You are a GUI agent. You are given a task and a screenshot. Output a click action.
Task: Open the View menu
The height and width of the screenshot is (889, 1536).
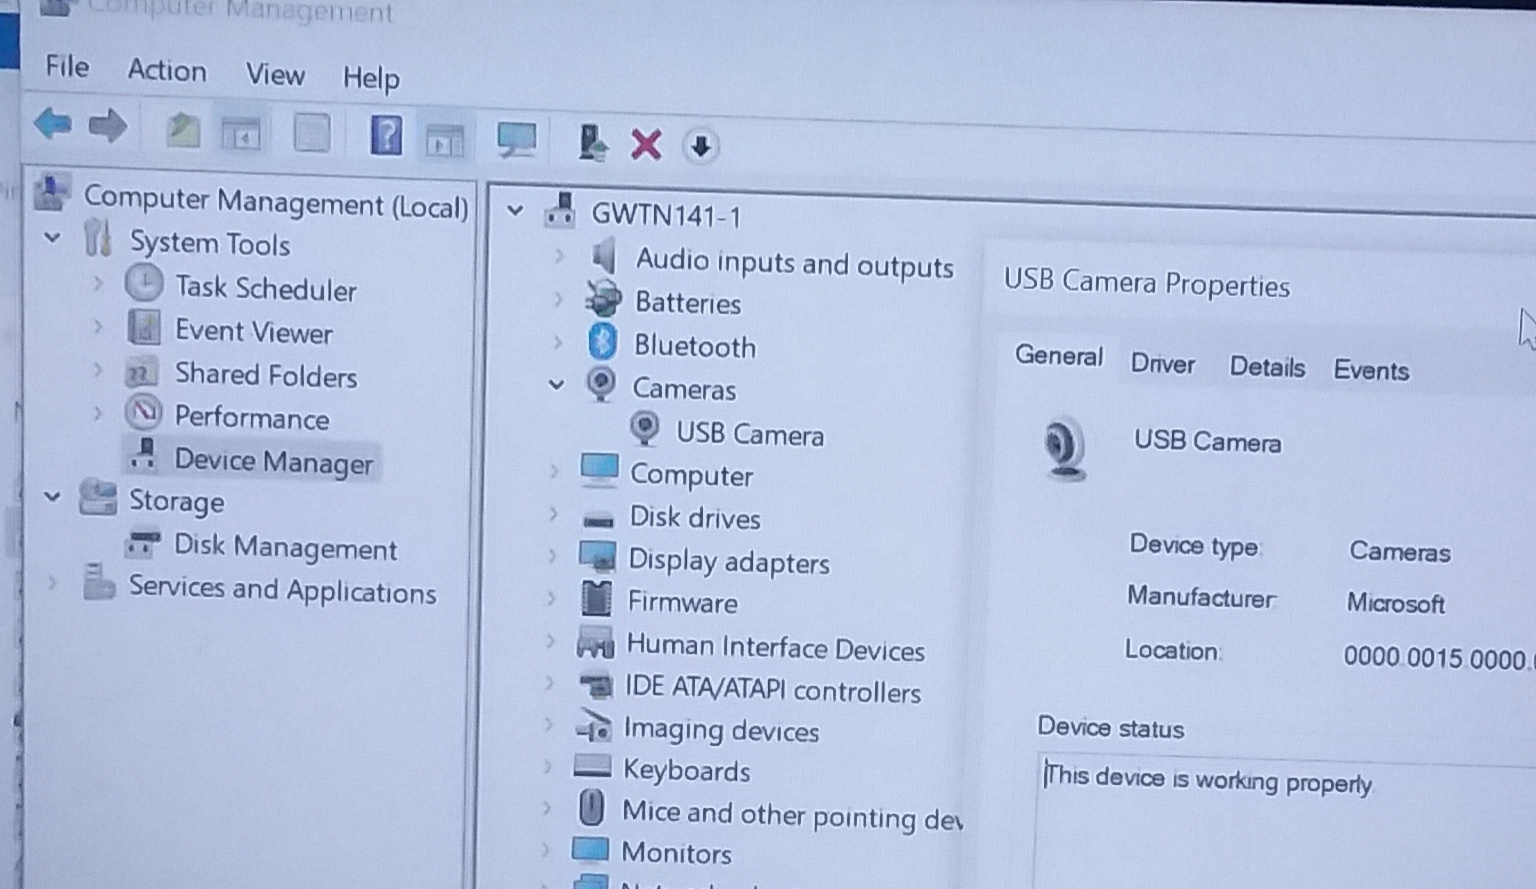pos(275,74)
